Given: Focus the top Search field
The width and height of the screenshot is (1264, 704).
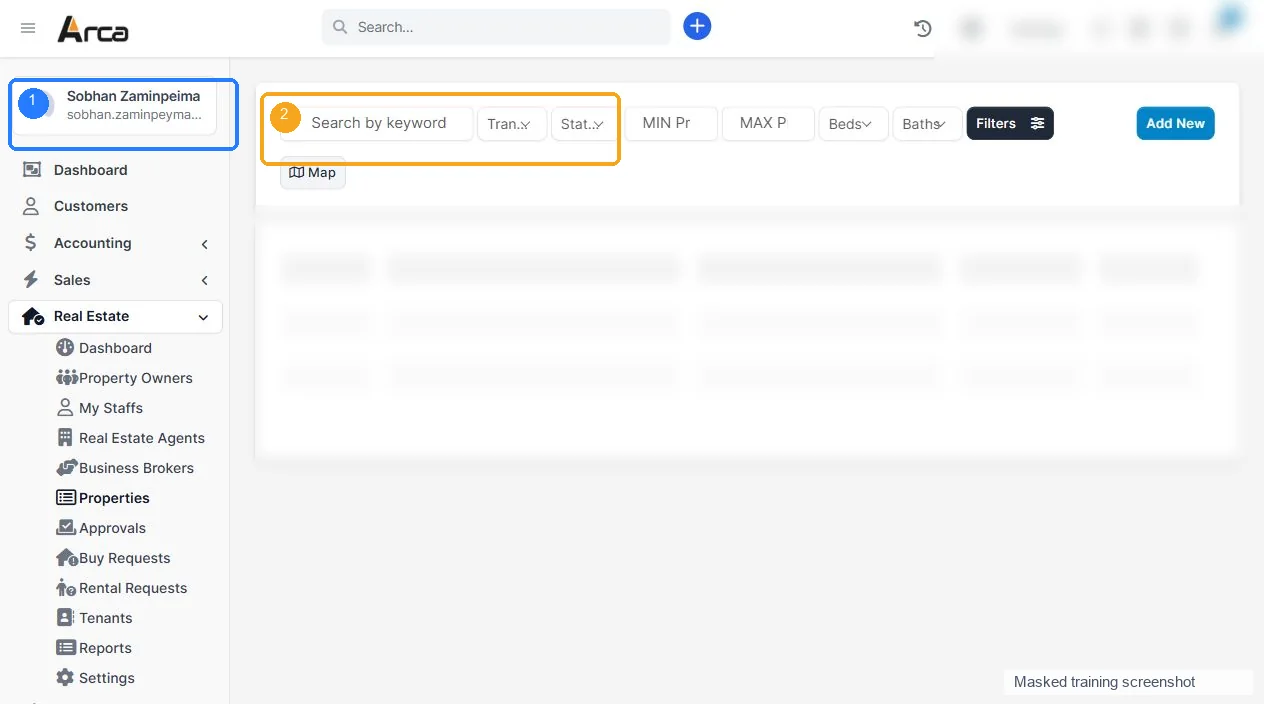Looking at the screenshot, I should tap(496, 27).
